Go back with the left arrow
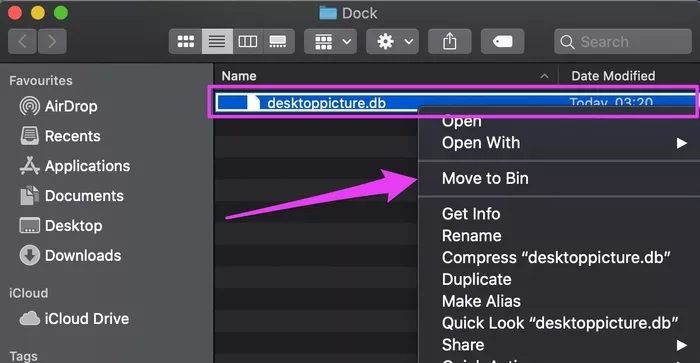700x363 pixels. point(22,42)
